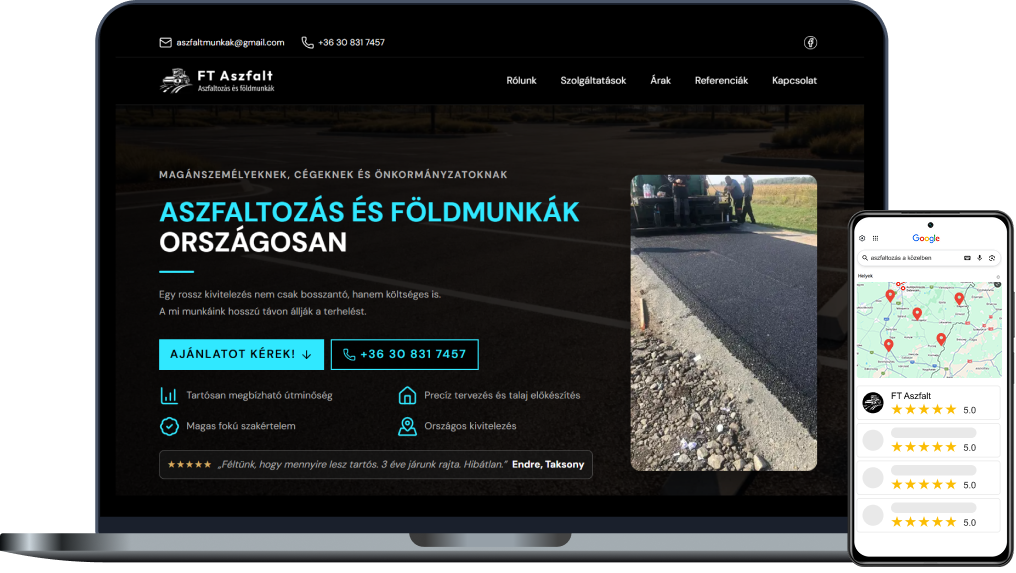1016x573 pixels.
Task: Click the phone's Google search field
Action: (929, 258)
